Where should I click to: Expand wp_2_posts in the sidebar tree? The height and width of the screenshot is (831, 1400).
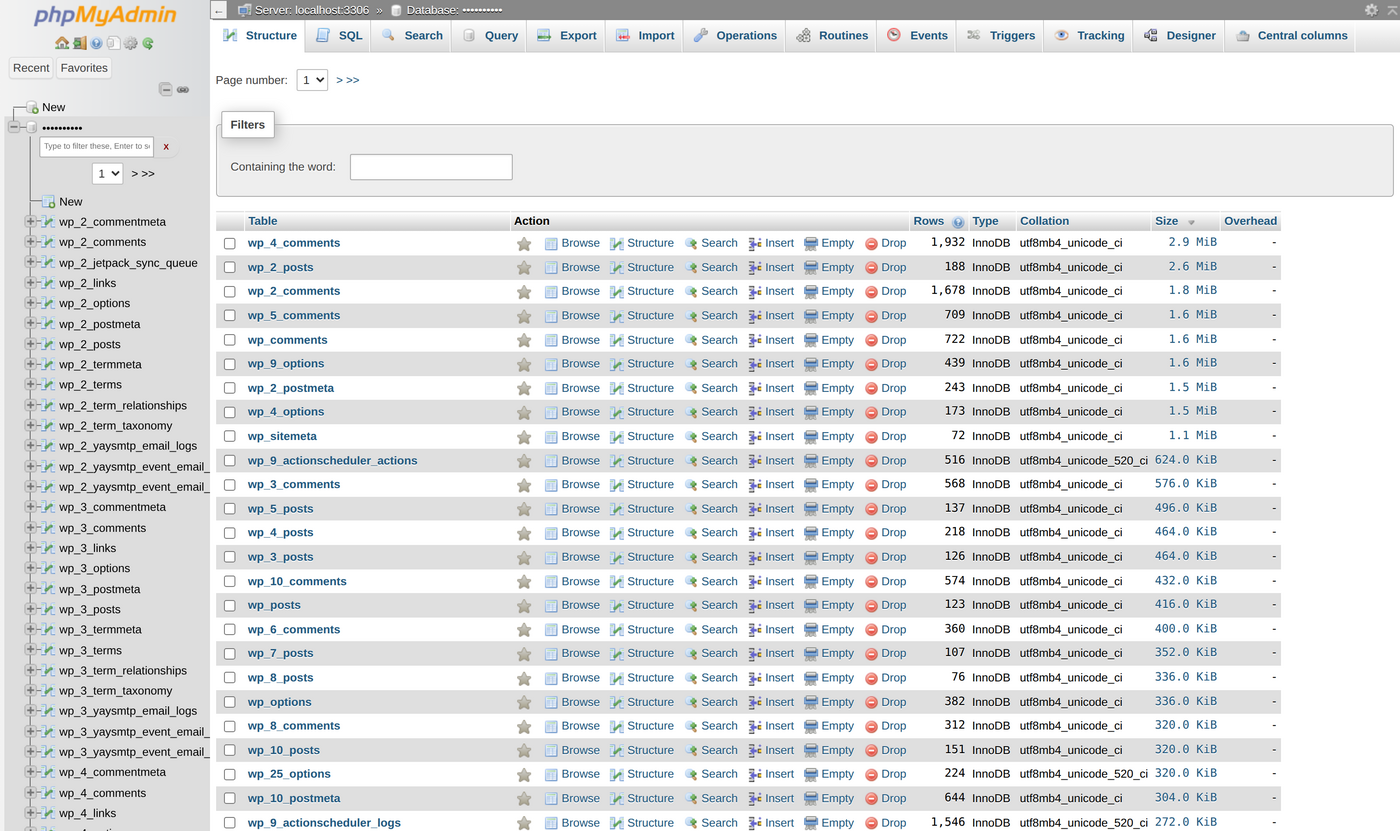pos(30,344)
